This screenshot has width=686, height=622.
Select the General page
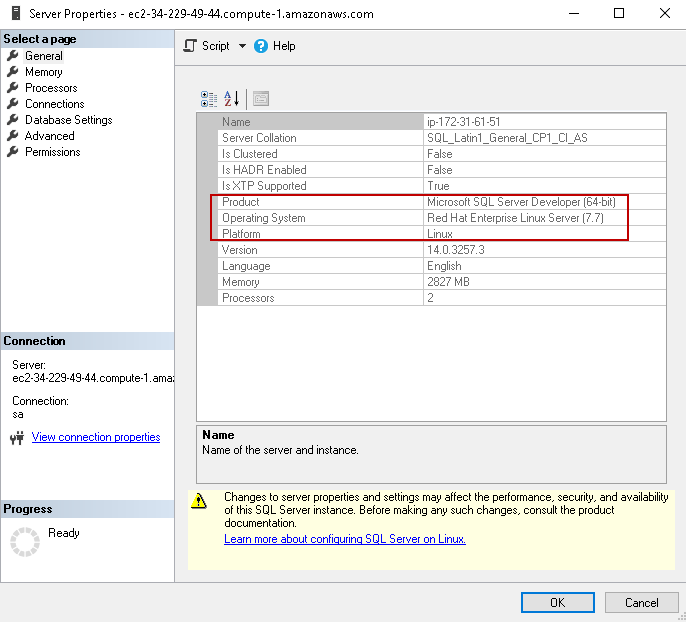tap(44, 56)
